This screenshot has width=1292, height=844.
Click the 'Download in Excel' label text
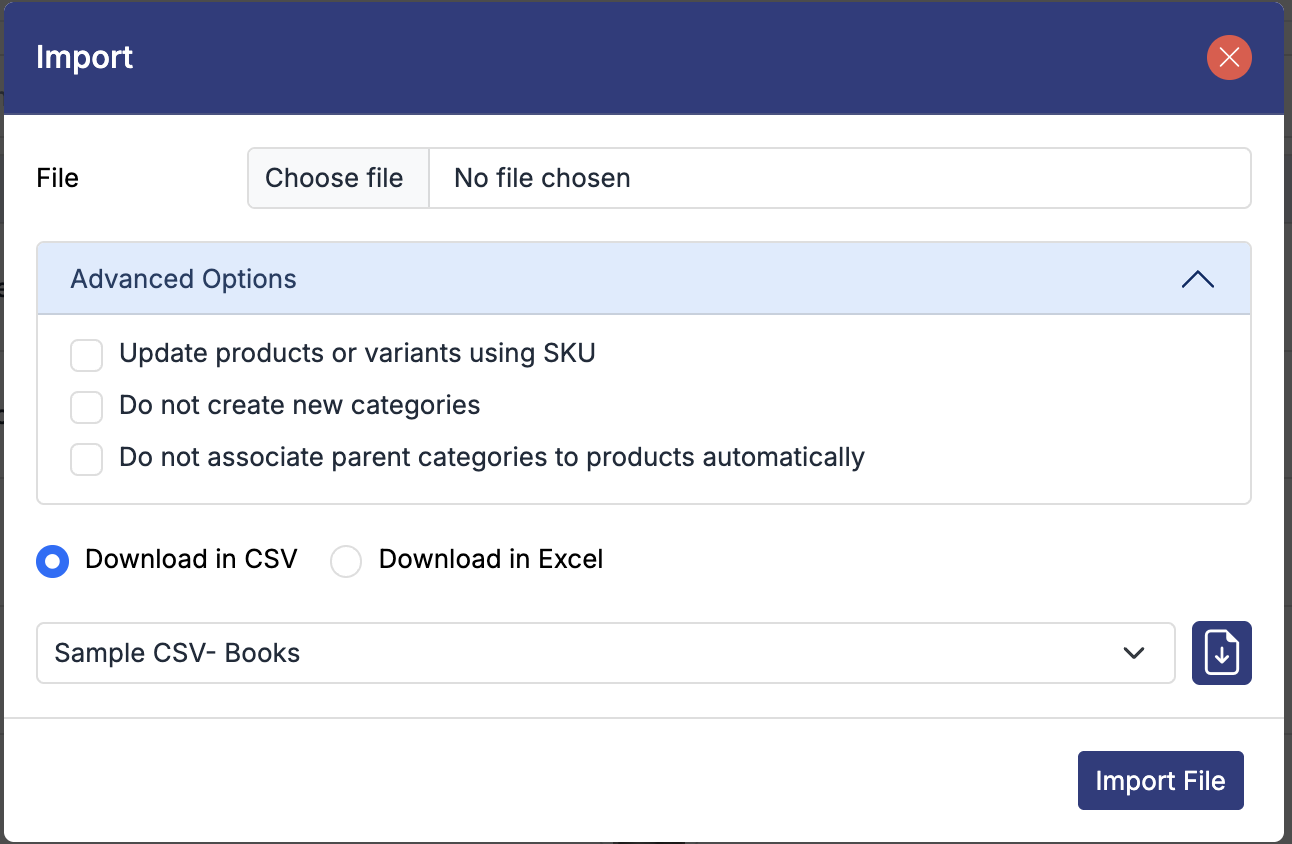pos(490,559)
